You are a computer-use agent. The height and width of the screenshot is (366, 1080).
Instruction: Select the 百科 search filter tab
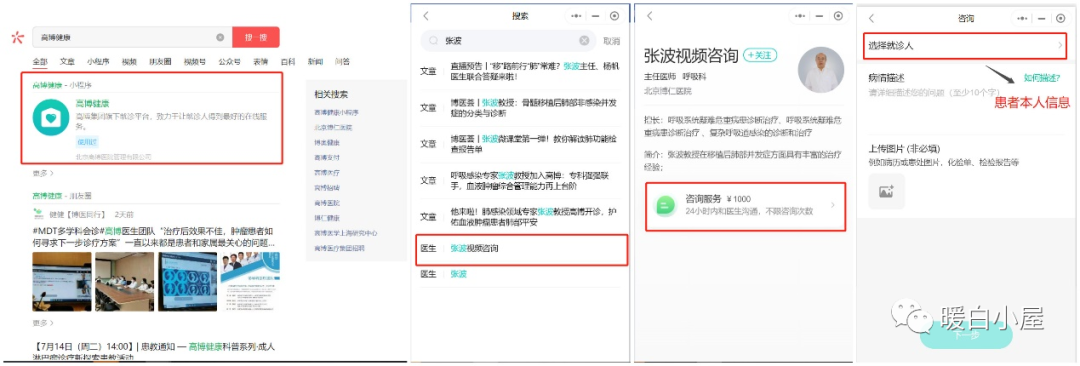click(x=288, y=61)
